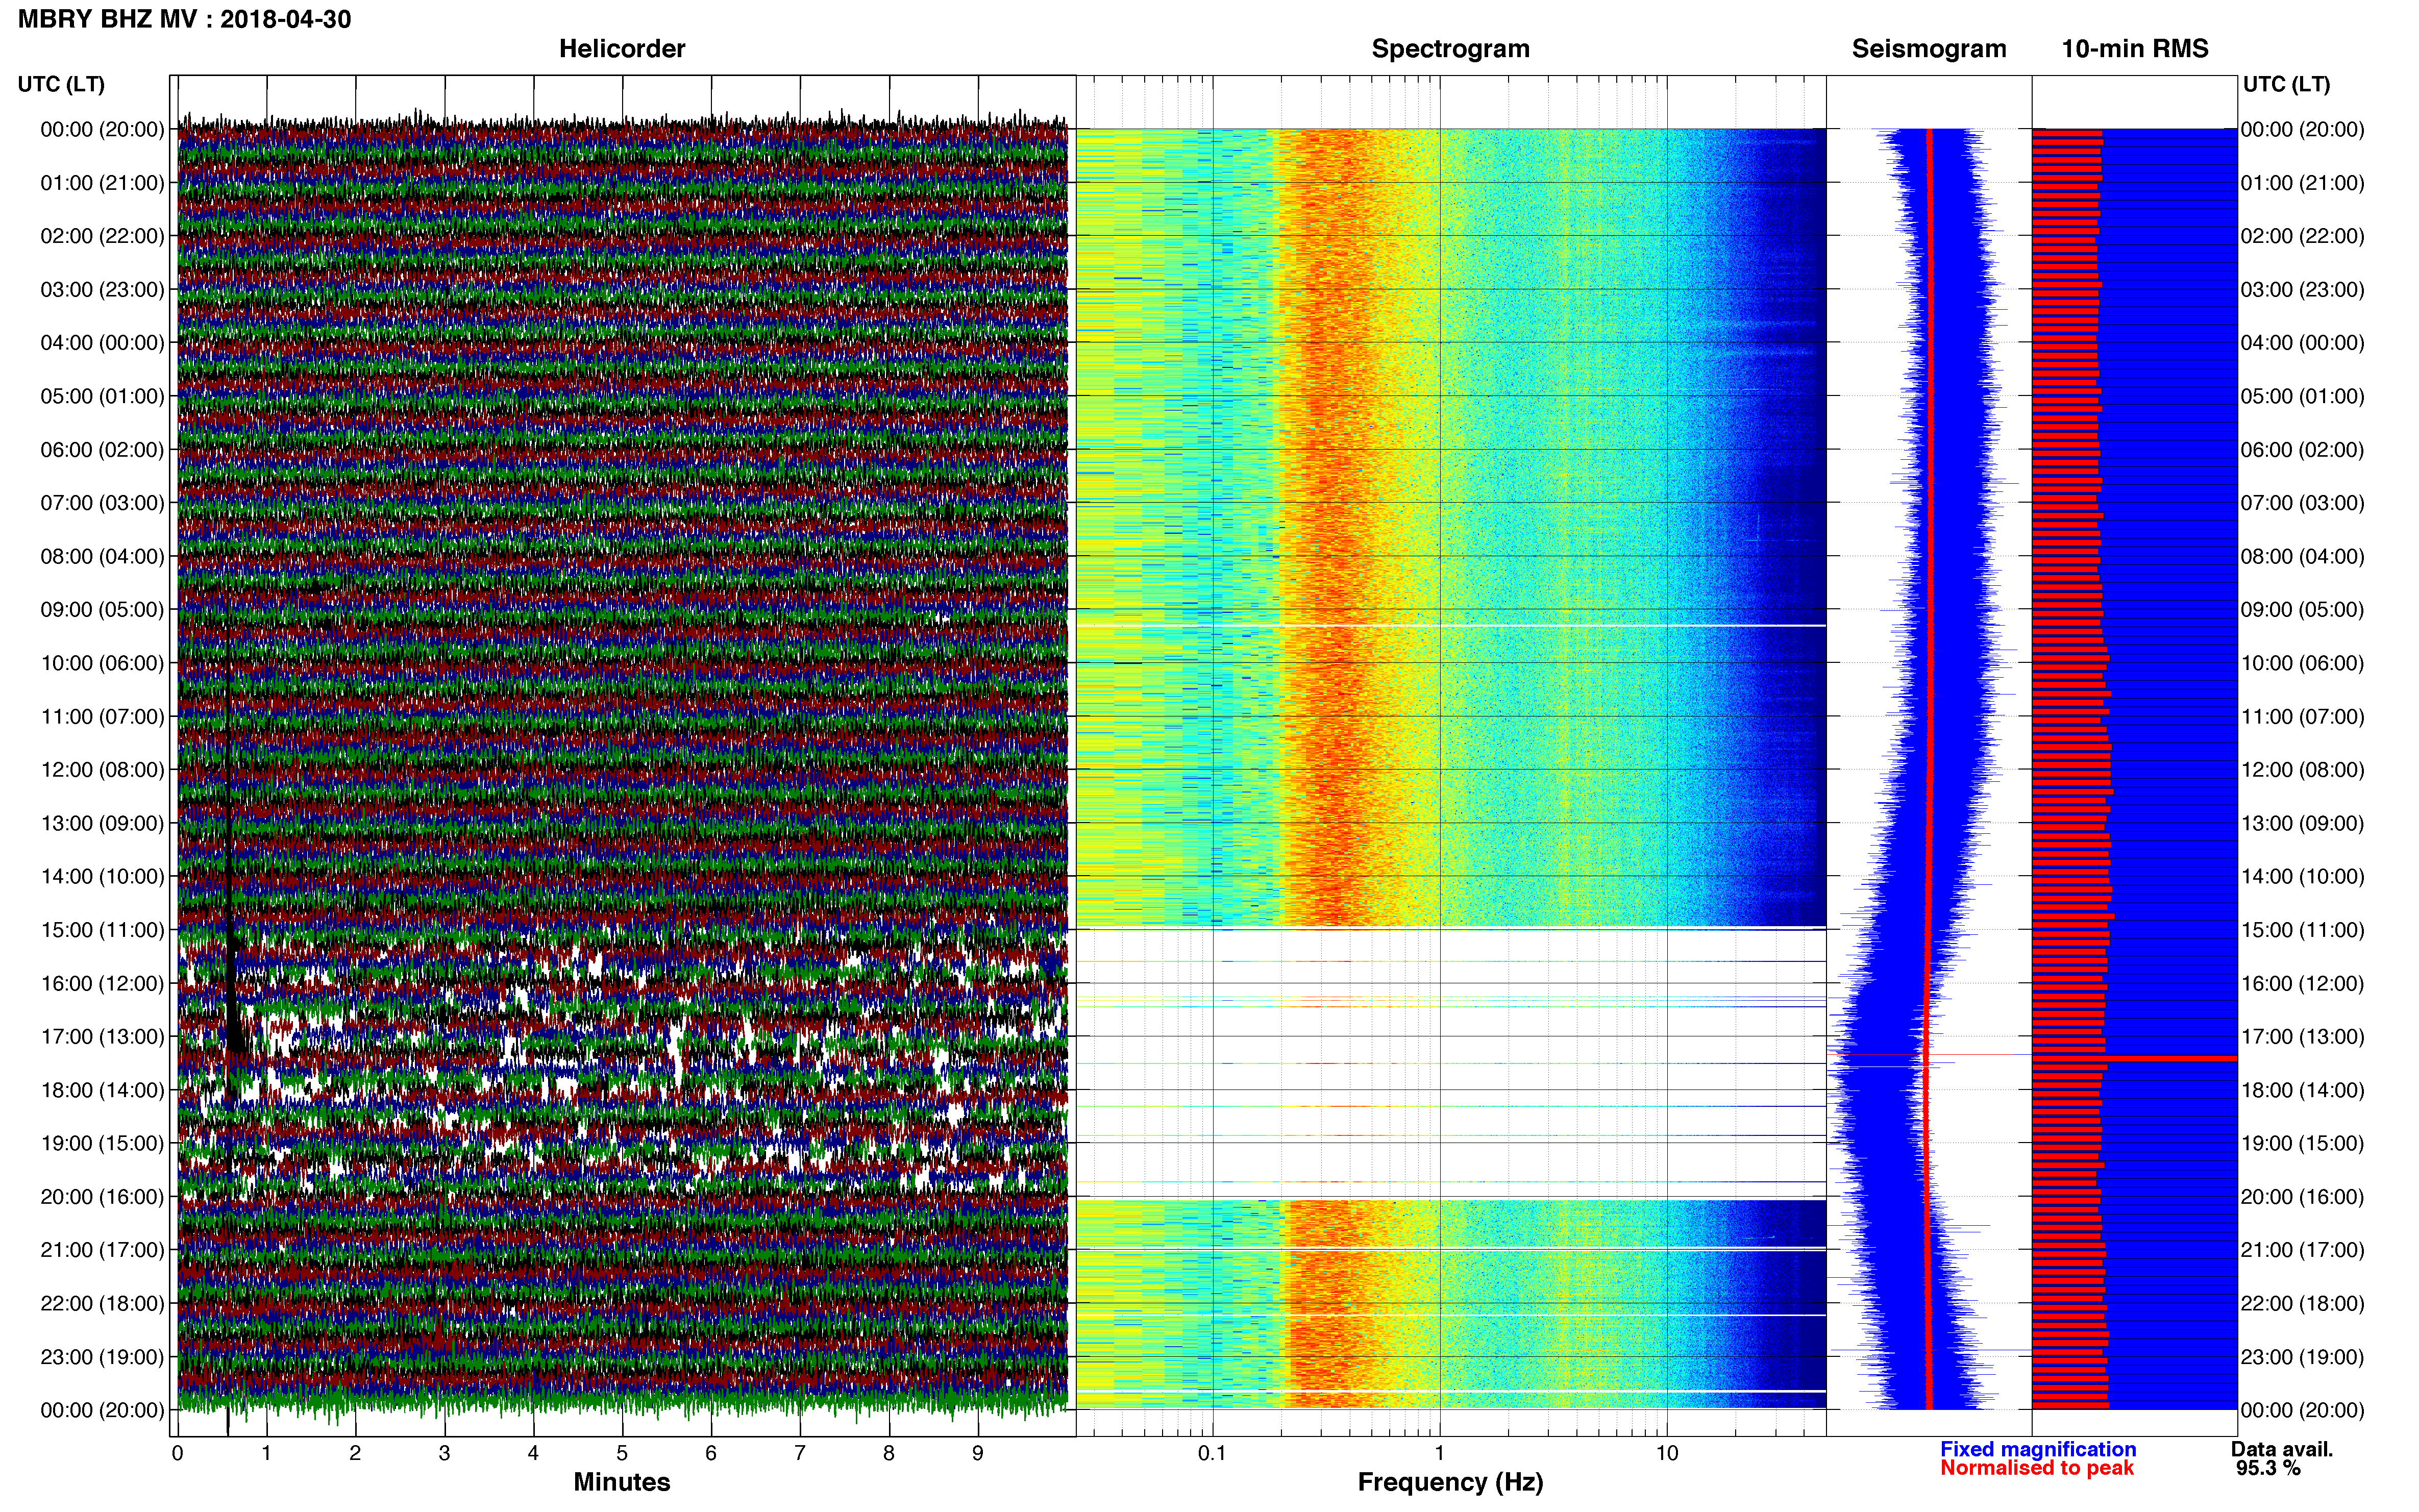Click left time label '22:00 (18:00)'

click(x=102, y=1304)
